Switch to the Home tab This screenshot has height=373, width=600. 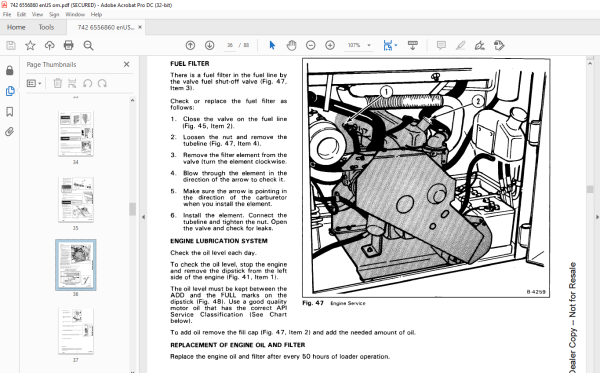(x=16, y=27)
